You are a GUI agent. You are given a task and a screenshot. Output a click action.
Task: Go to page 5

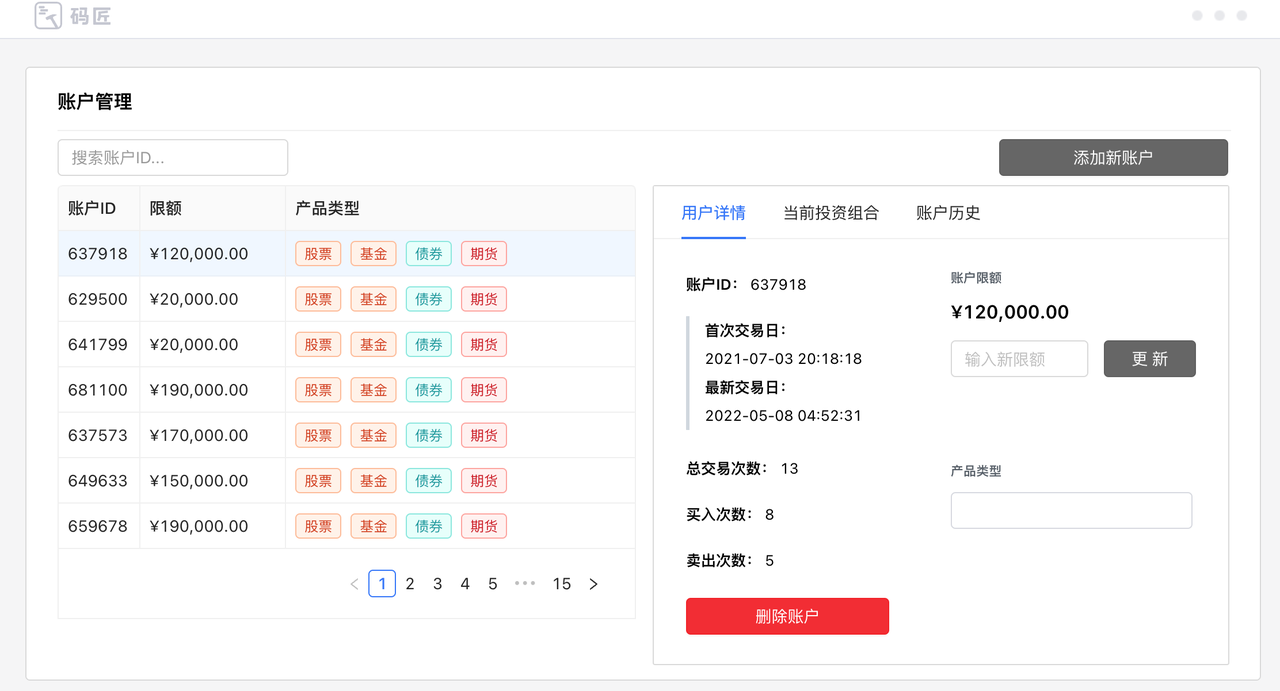pos(493,584)
